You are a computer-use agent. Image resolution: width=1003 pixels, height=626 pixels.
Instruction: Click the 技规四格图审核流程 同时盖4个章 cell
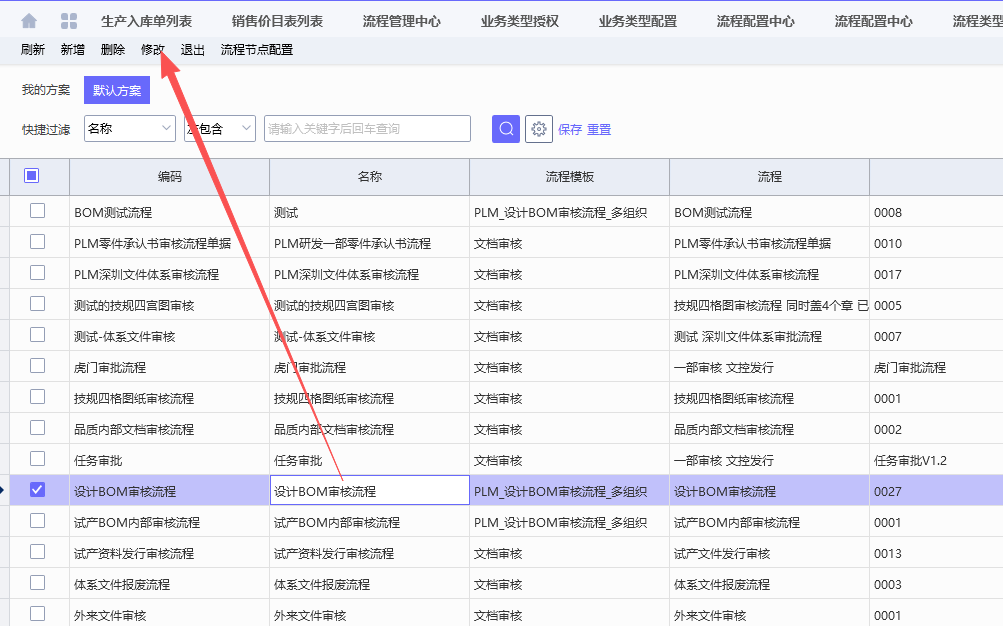[770, 306]
